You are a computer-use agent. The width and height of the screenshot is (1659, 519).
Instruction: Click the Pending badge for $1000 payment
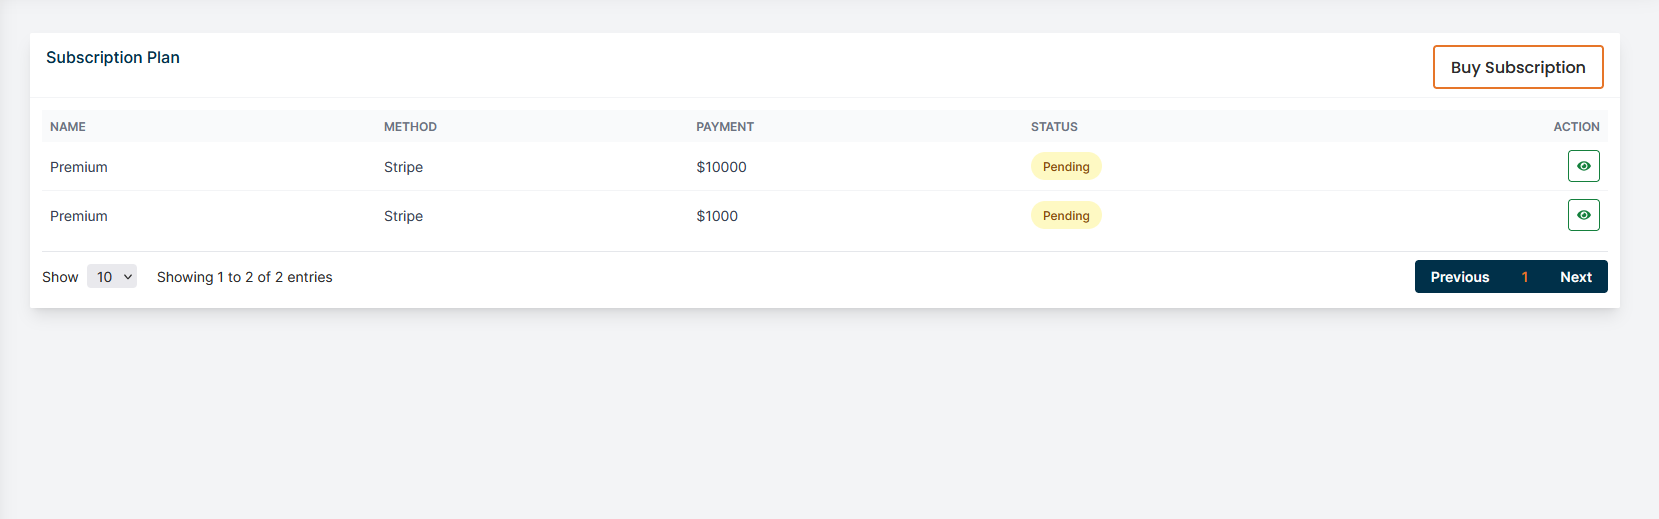coord(1066,216)
